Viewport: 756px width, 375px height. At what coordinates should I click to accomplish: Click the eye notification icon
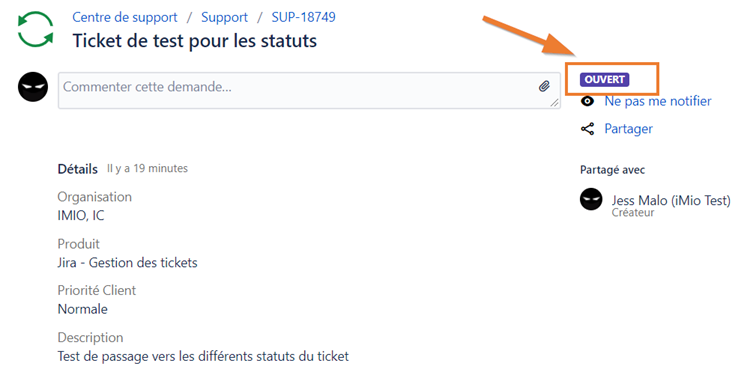[x=587, y=101]
